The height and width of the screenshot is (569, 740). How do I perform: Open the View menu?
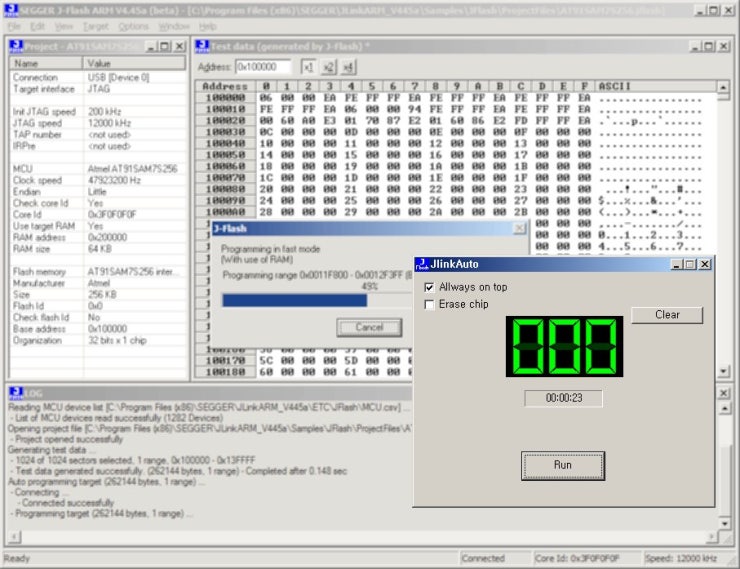(64, 26)
